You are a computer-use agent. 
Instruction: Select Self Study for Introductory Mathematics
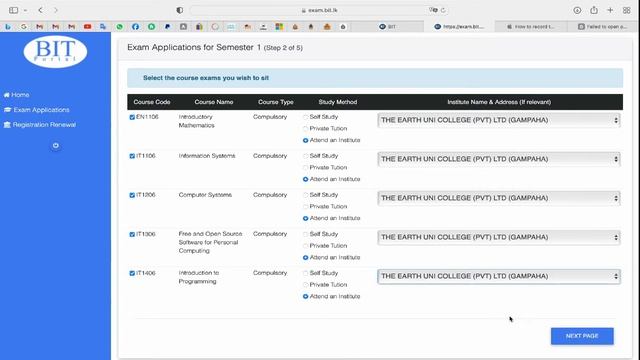[x=305, y=117]
